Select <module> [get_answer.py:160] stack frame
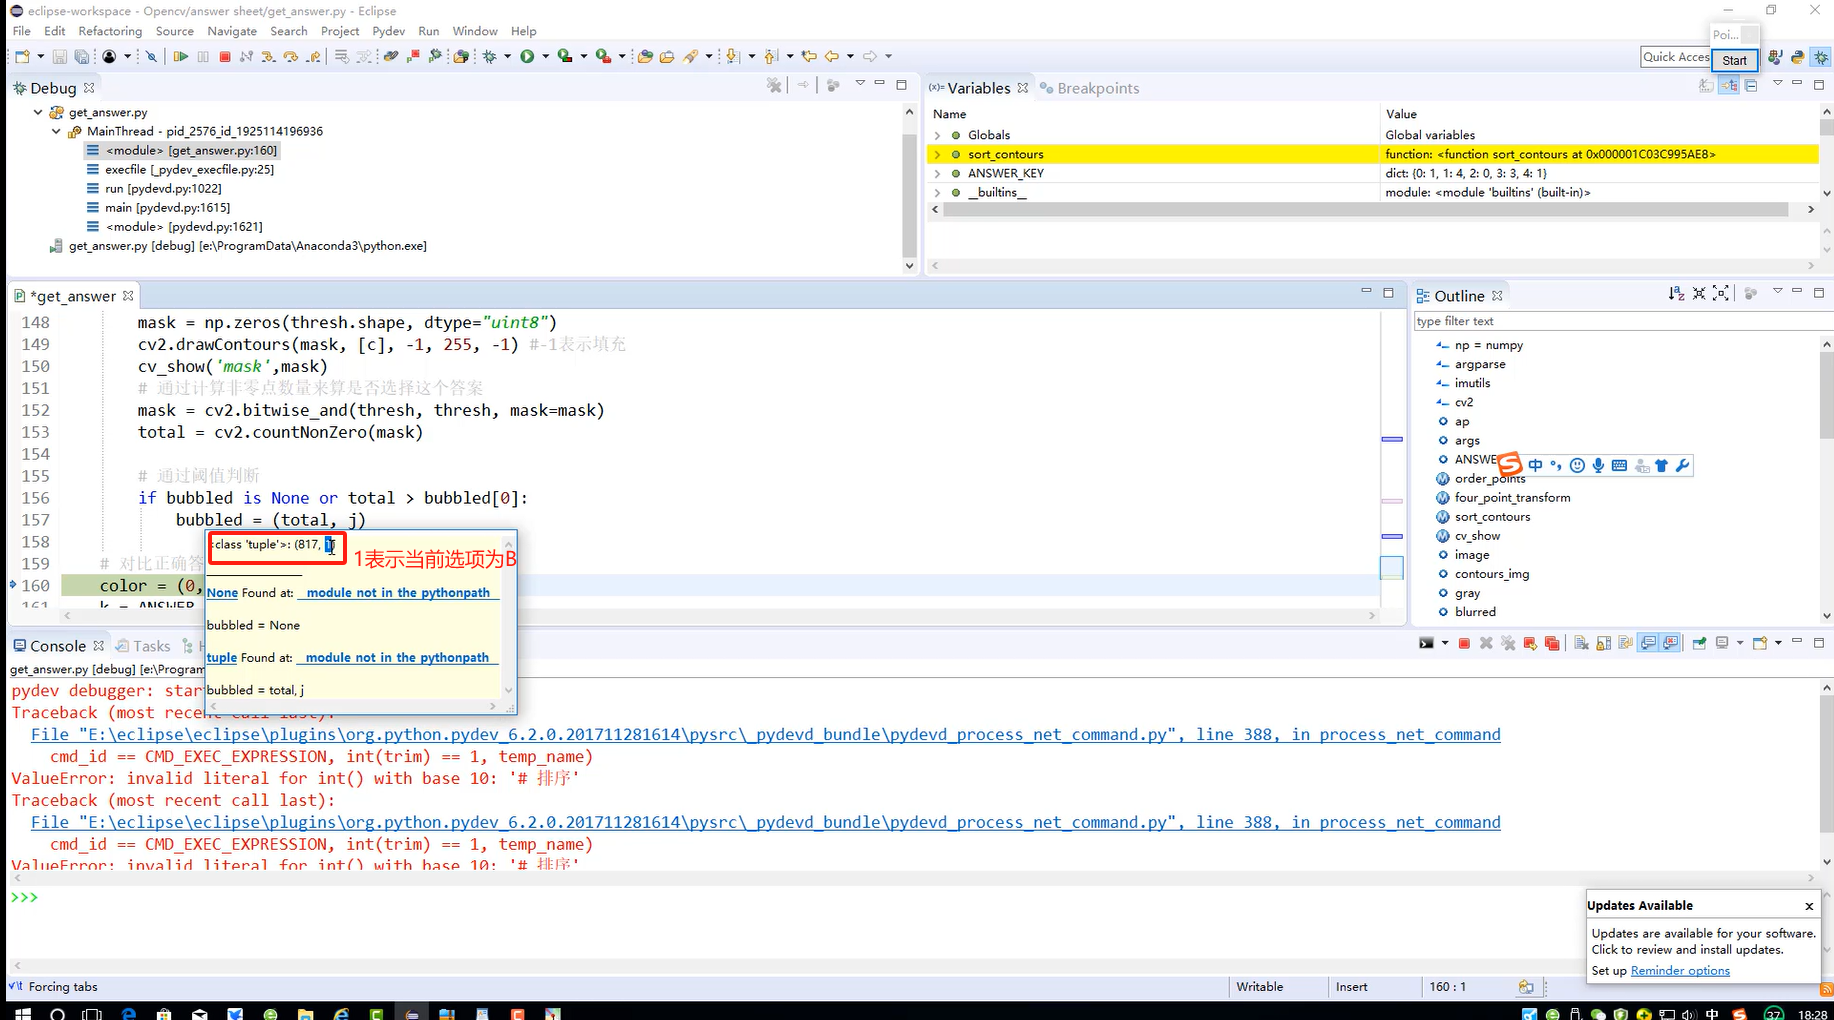Viewport: 1834px width, 1020px height. coord(181,150)
